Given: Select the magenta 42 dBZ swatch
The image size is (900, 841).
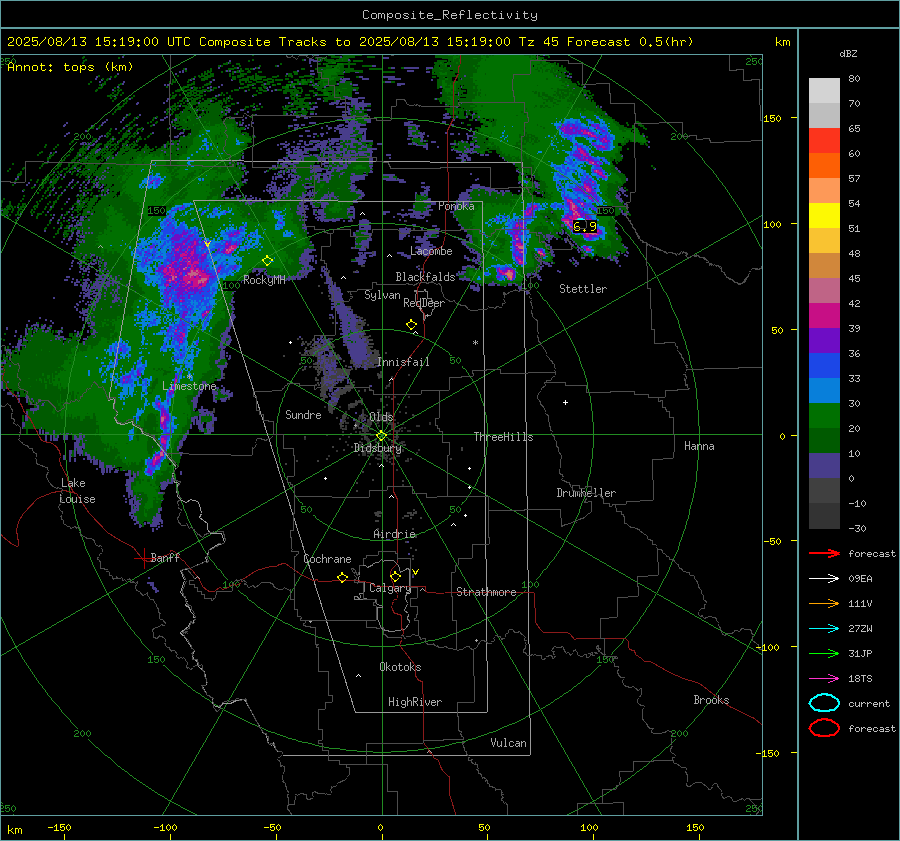Looking at the screenshot, I should pyautogui.click(x=824, y=316).
